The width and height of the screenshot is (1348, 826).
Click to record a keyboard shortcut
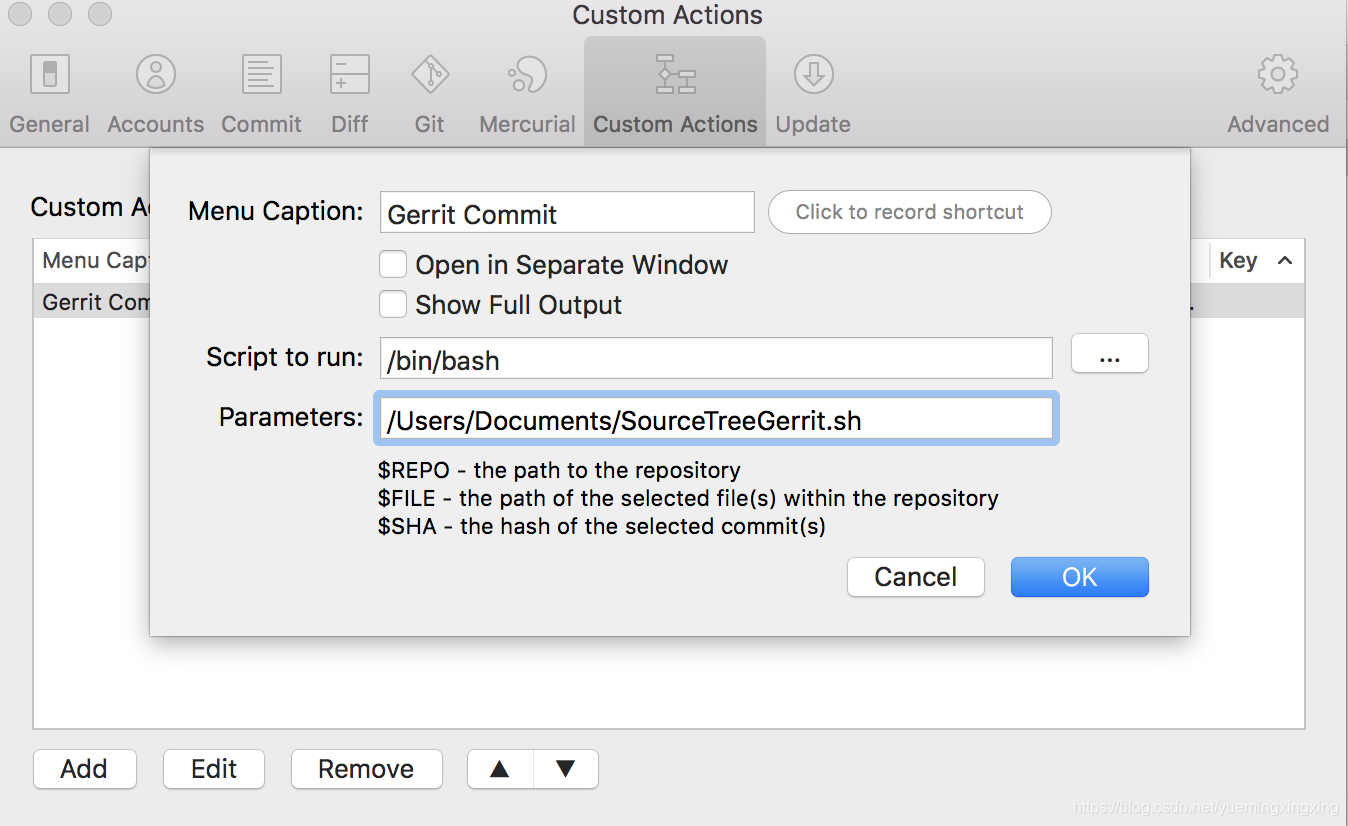[909, 211]
